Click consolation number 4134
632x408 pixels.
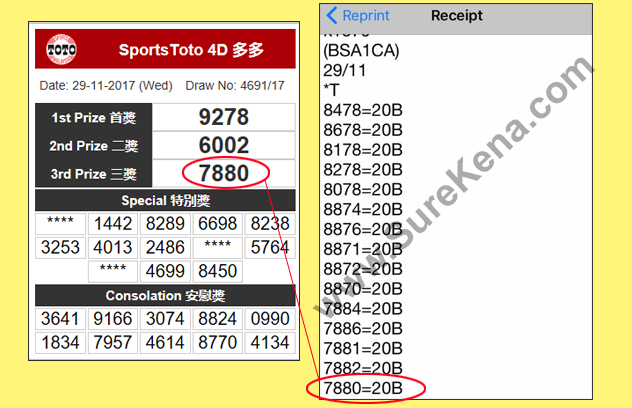click(270, 343)
